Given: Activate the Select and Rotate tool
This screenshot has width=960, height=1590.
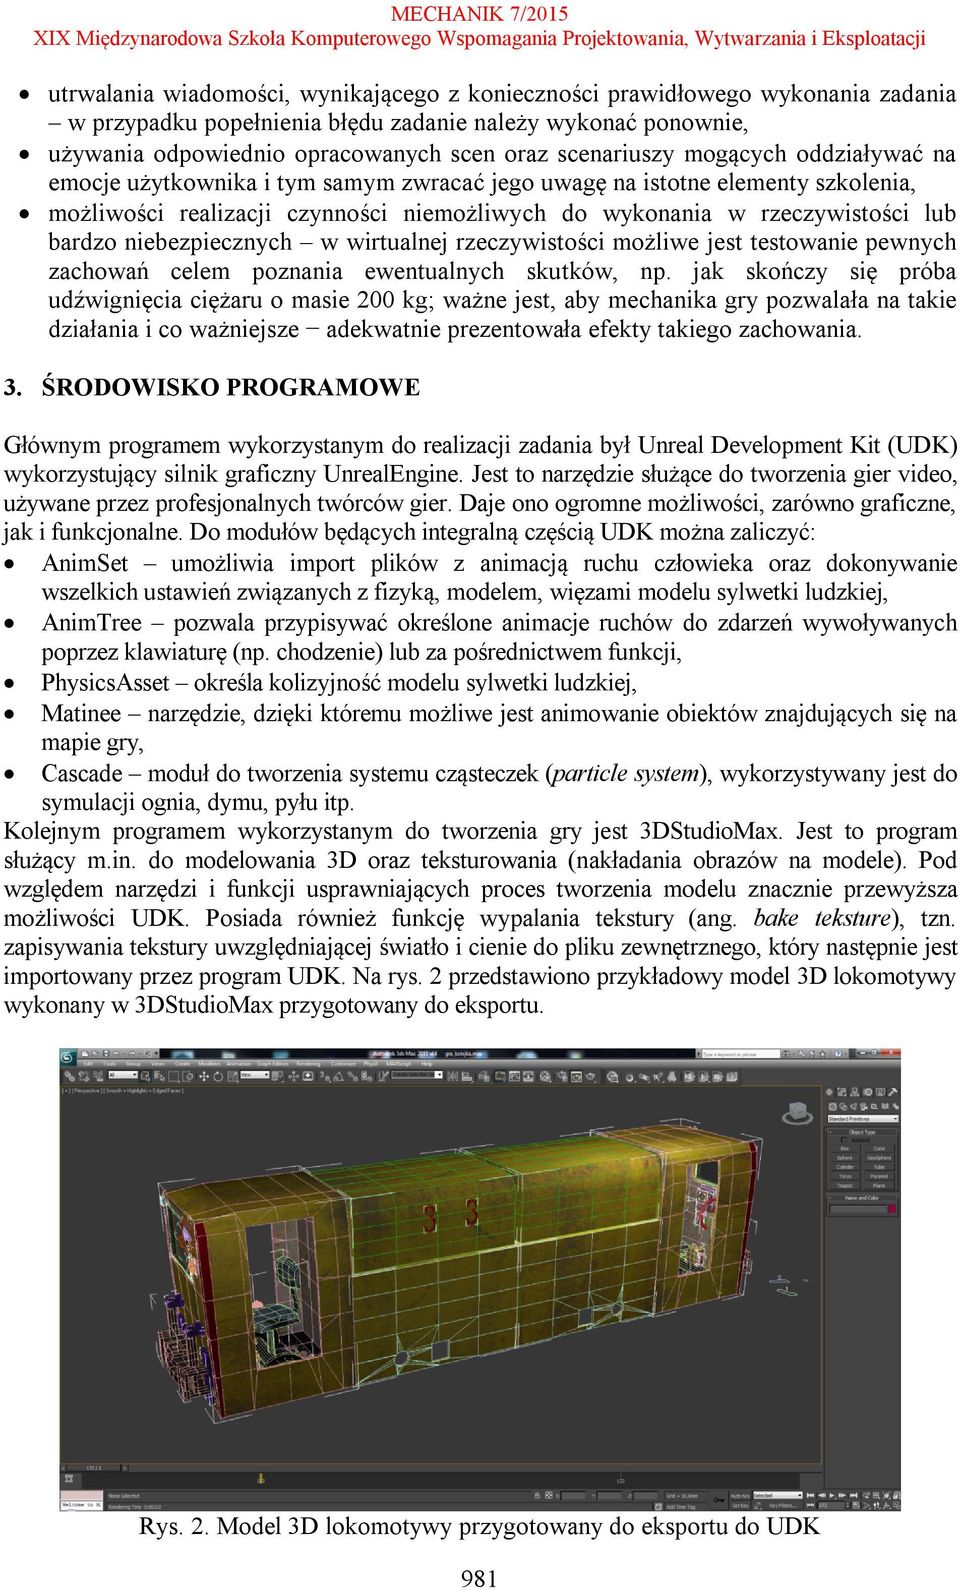Looking at the screenshot, I should [217, 1076].
